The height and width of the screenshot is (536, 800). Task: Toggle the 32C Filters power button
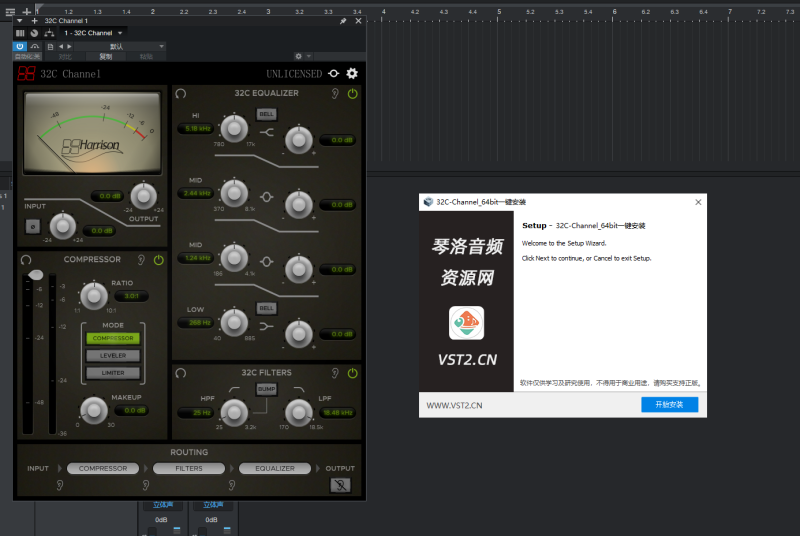click(x=352, y=373)
